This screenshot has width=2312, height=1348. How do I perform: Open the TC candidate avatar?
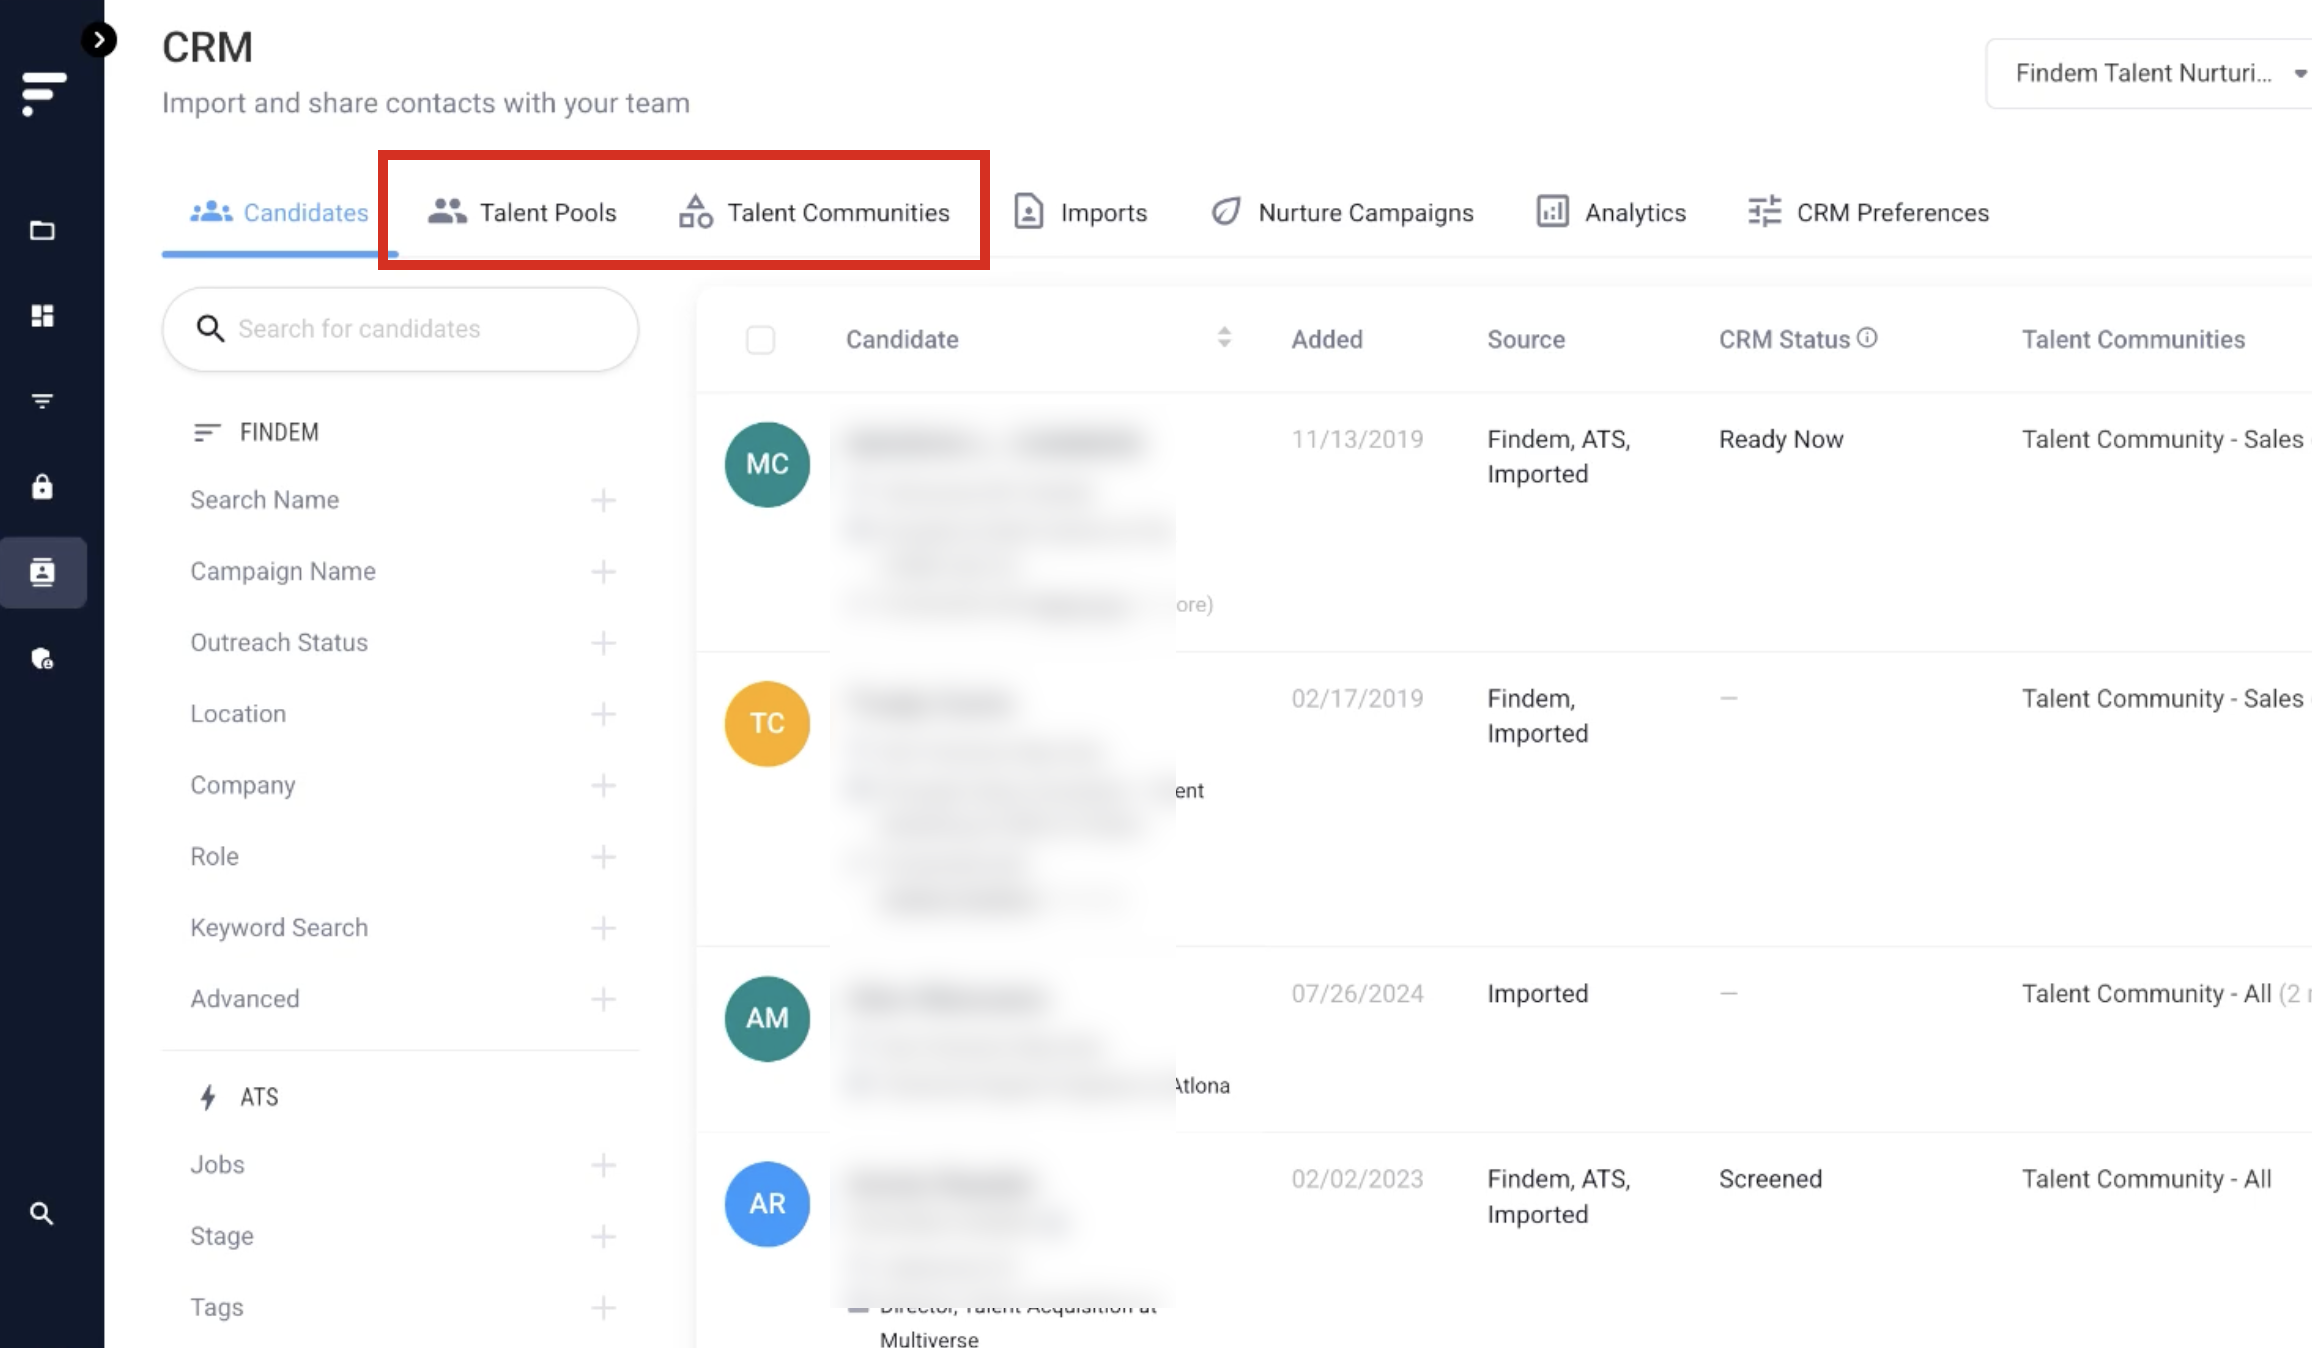pyautogui.click(x=767, y=724)
